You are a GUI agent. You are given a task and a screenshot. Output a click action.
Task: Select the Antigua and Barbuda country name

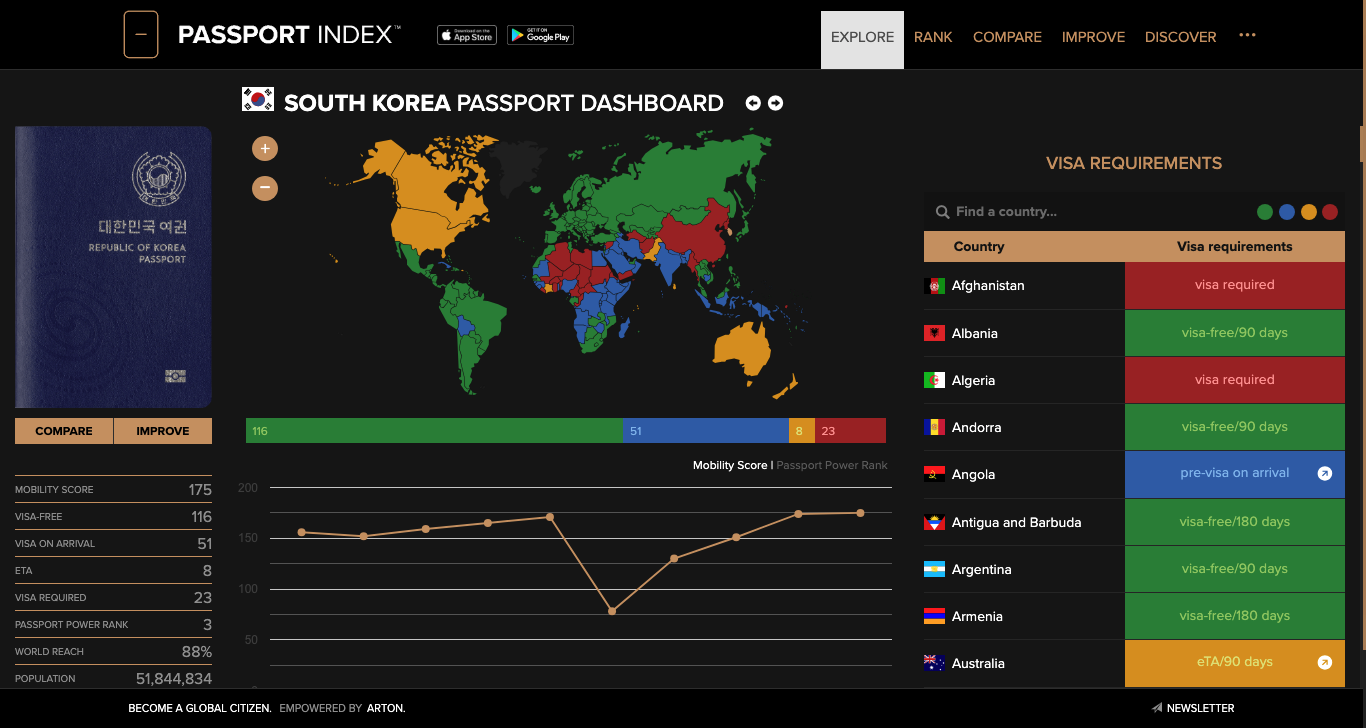click(x=1016, y=522)
